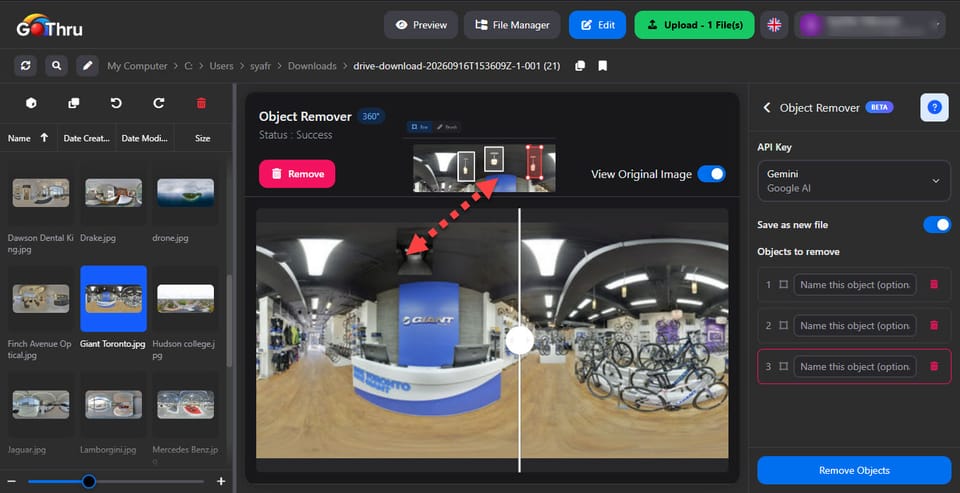
Task: Delete object 2 with trash icon
Action: [934, 325]
